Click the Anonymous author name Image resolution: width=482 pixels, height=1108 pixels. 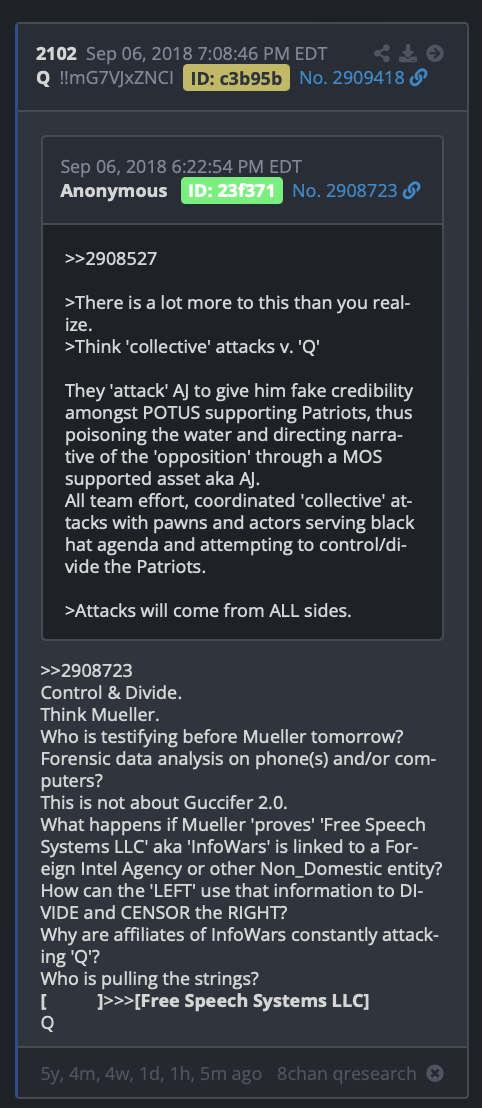pyautogui.click(x=114, y=190)
